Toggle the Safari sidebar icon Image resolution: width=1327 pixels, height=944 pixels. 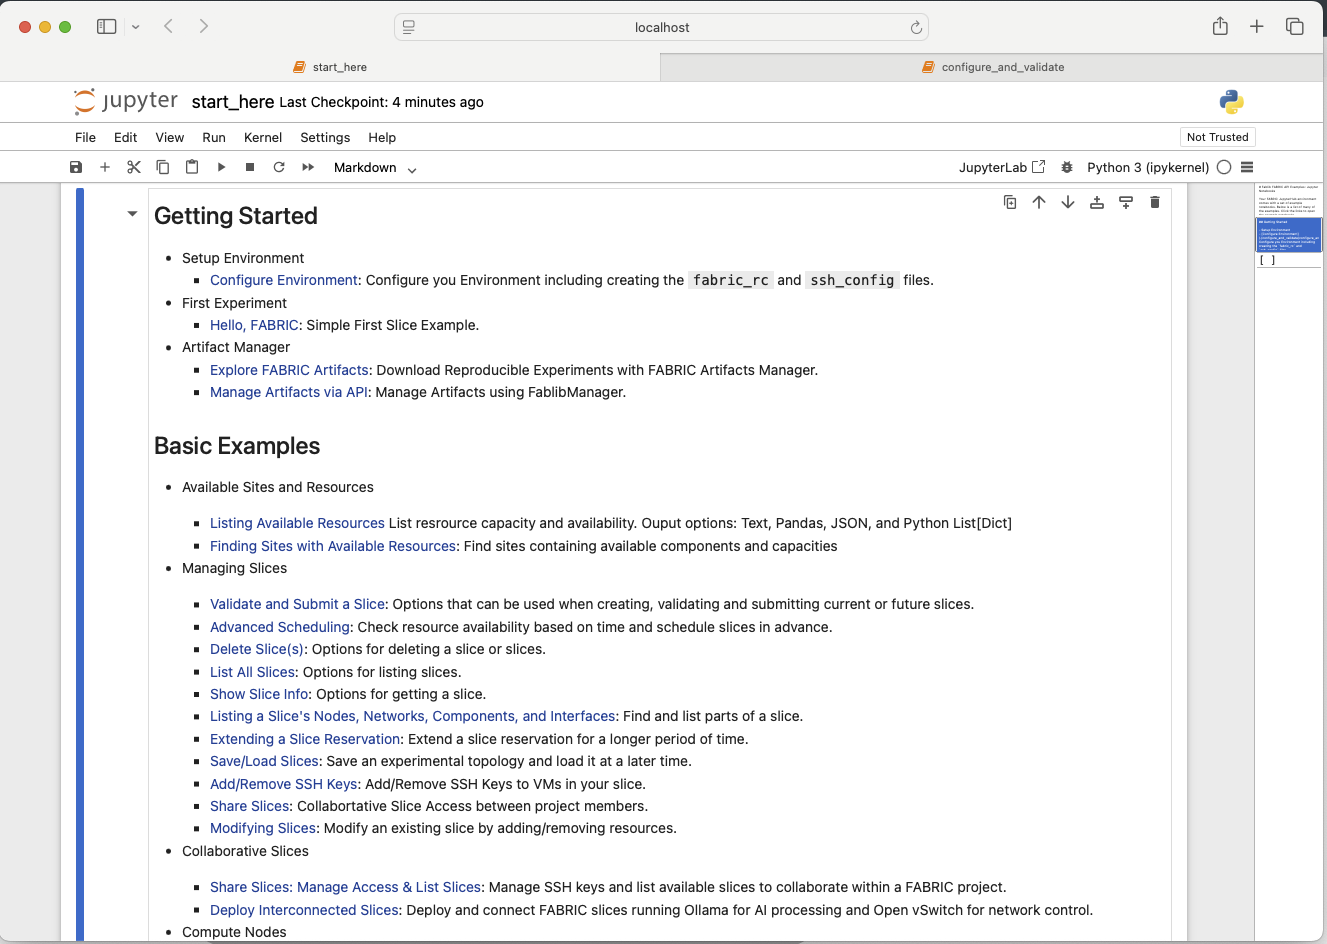[107, 27]
